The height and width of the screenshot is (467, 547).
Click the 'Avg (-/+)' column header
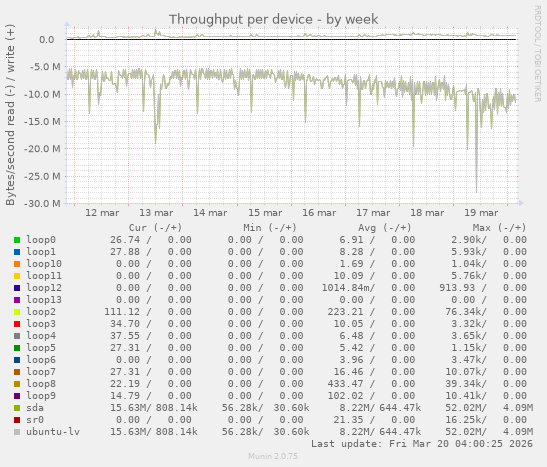[x=384, y=228]
